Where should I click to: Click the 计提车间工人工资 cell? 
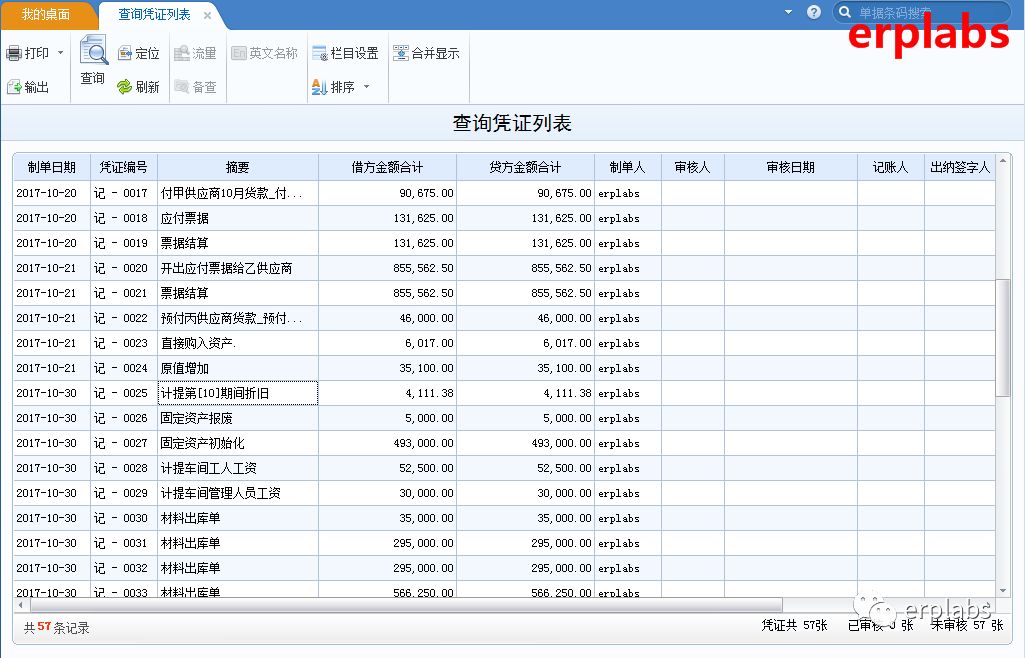coord(237,468)
